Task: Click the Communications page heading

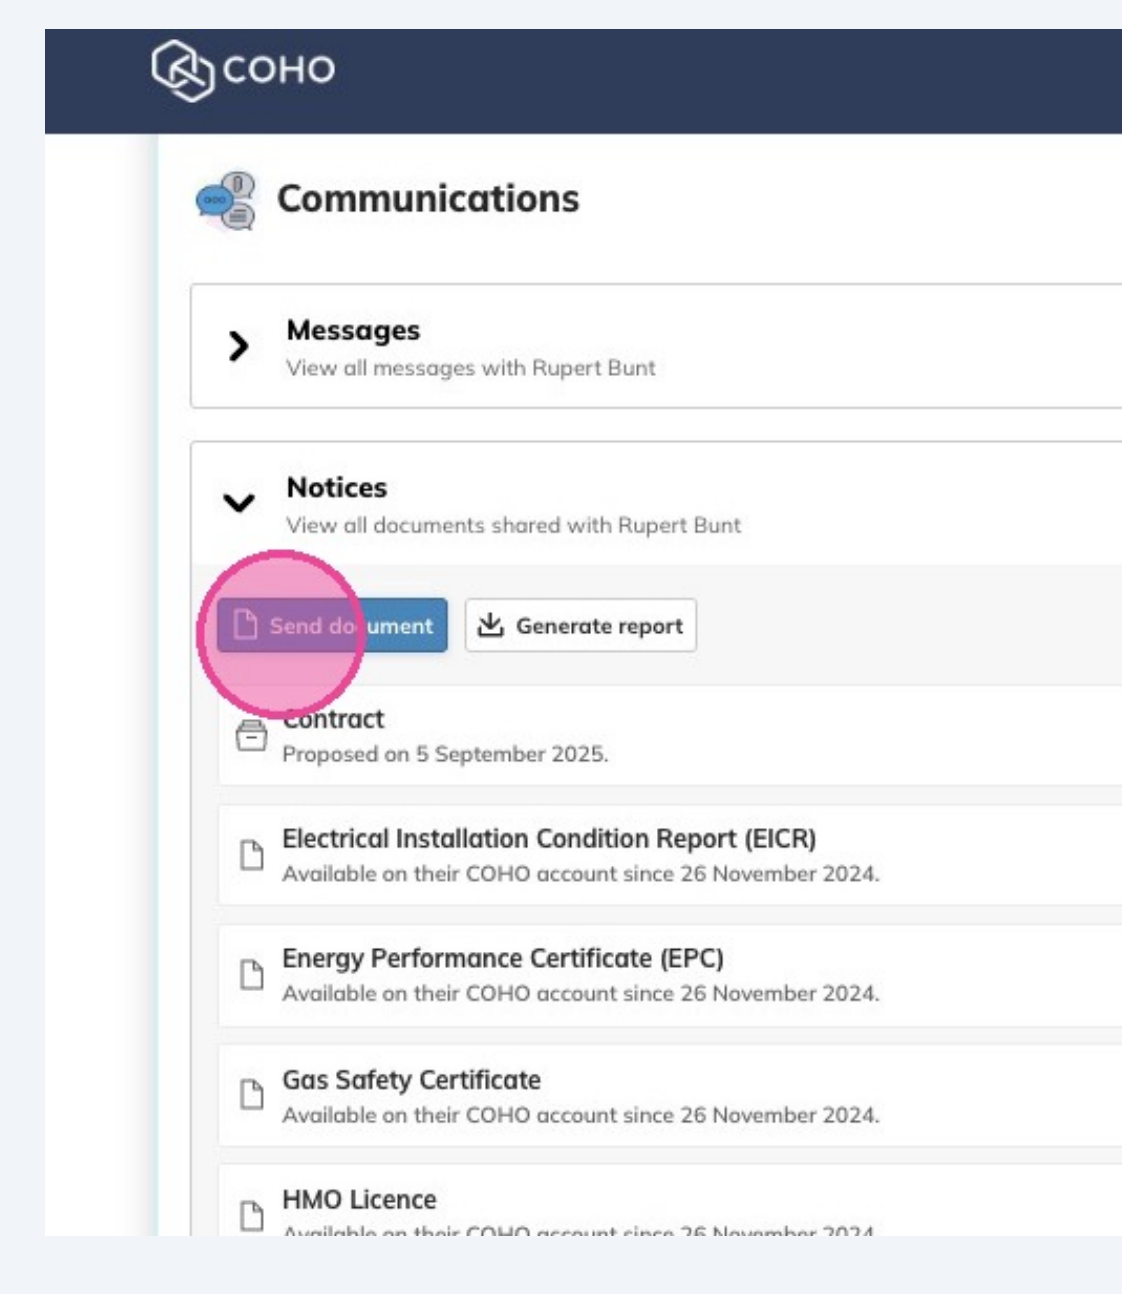Action: point(428,198)
